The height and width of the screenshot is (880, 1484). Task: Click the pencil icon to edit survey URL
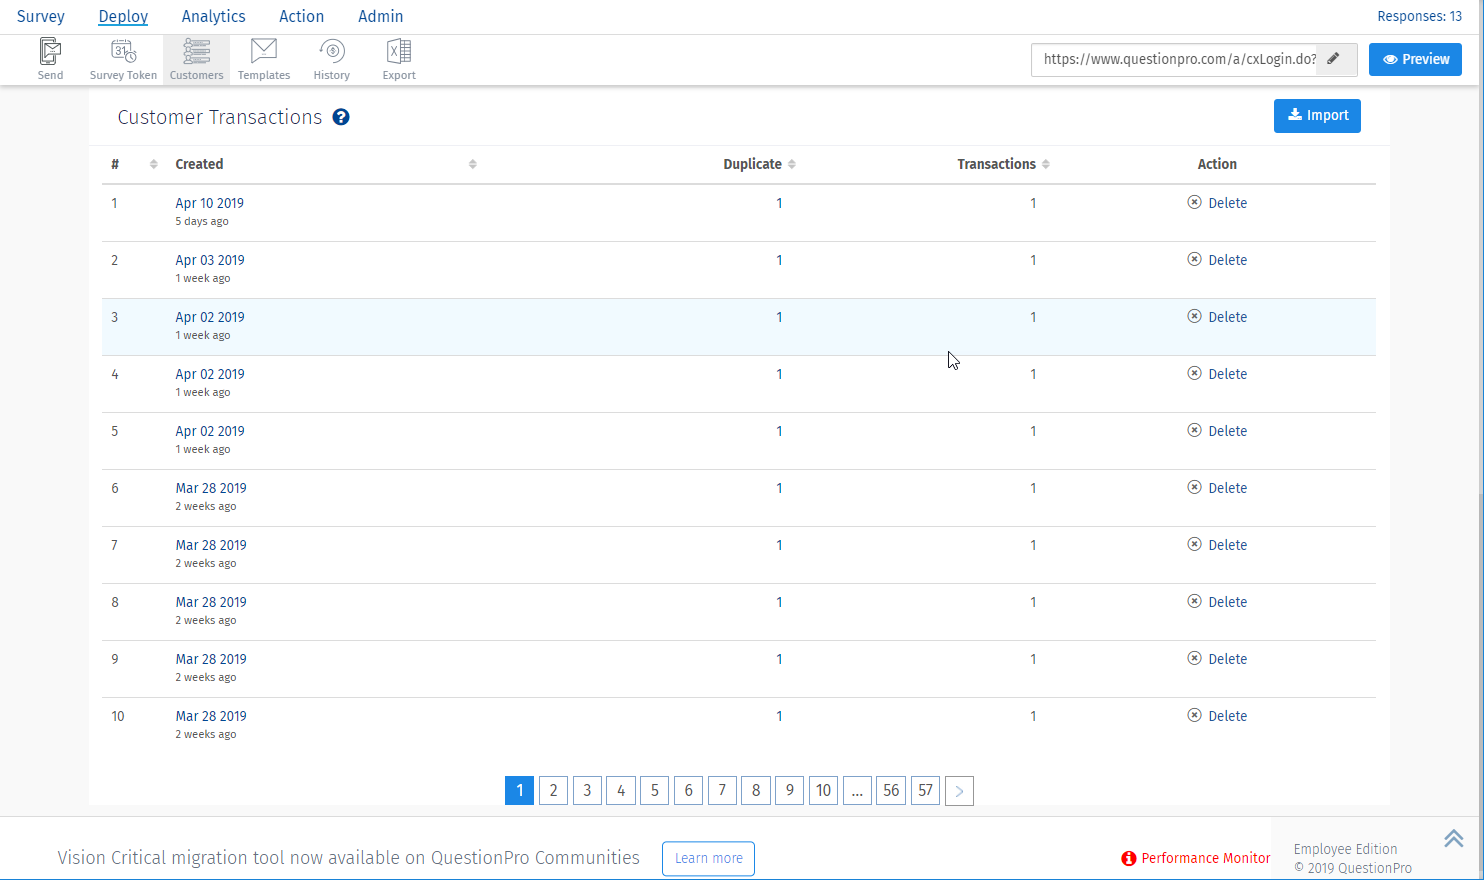click(x=1333, y=59)
